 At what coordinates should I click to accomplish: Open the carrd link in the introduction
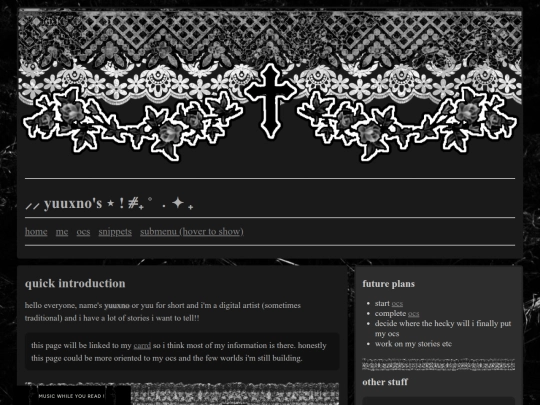click(142, 345)
